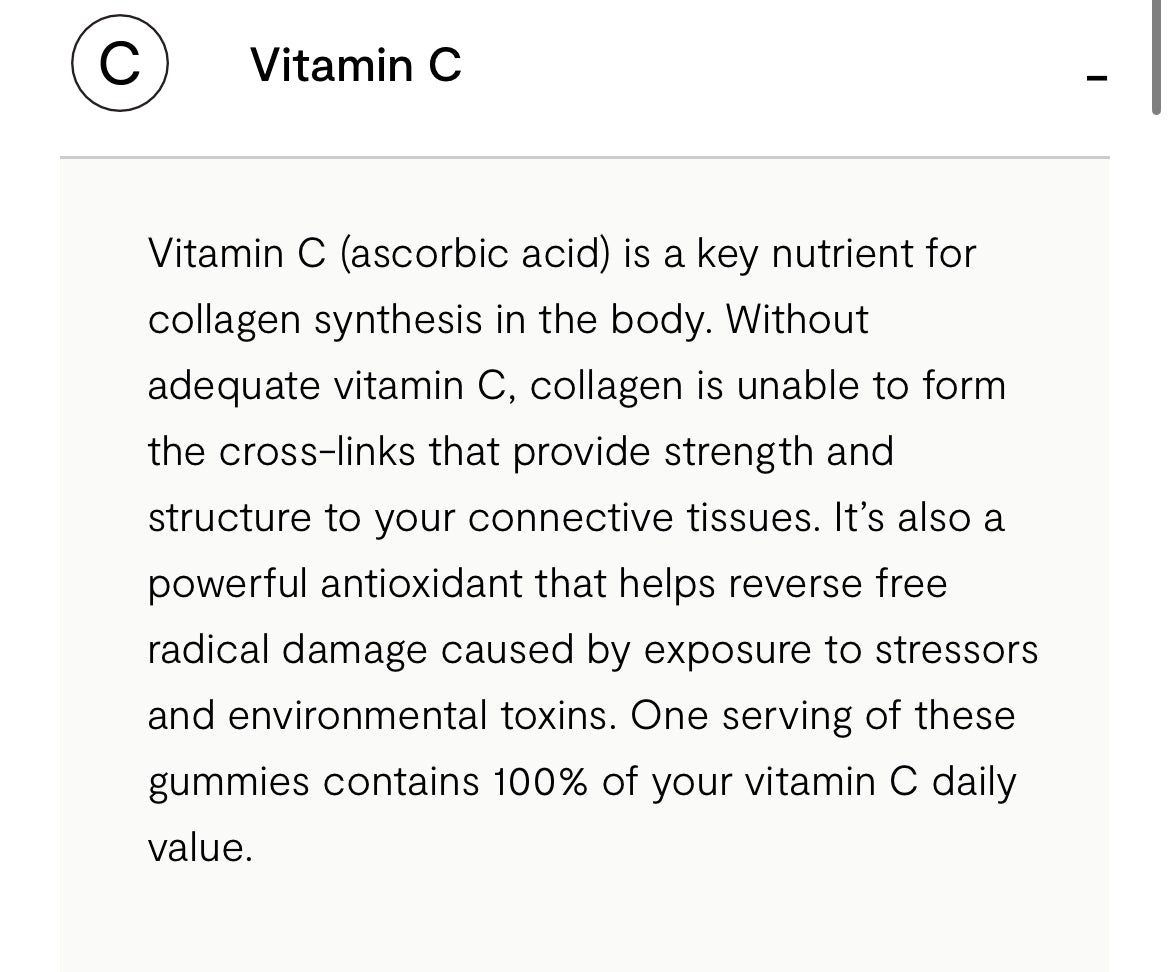The image size is (1170, 972).
Task: Click the final word "value."
Action: (200, 847)
